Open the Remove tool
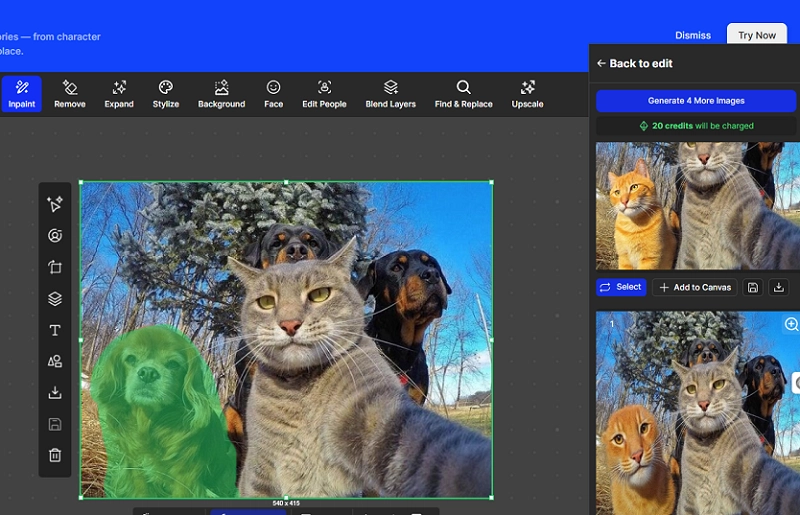Screen dimensions: 800x515 70,94
